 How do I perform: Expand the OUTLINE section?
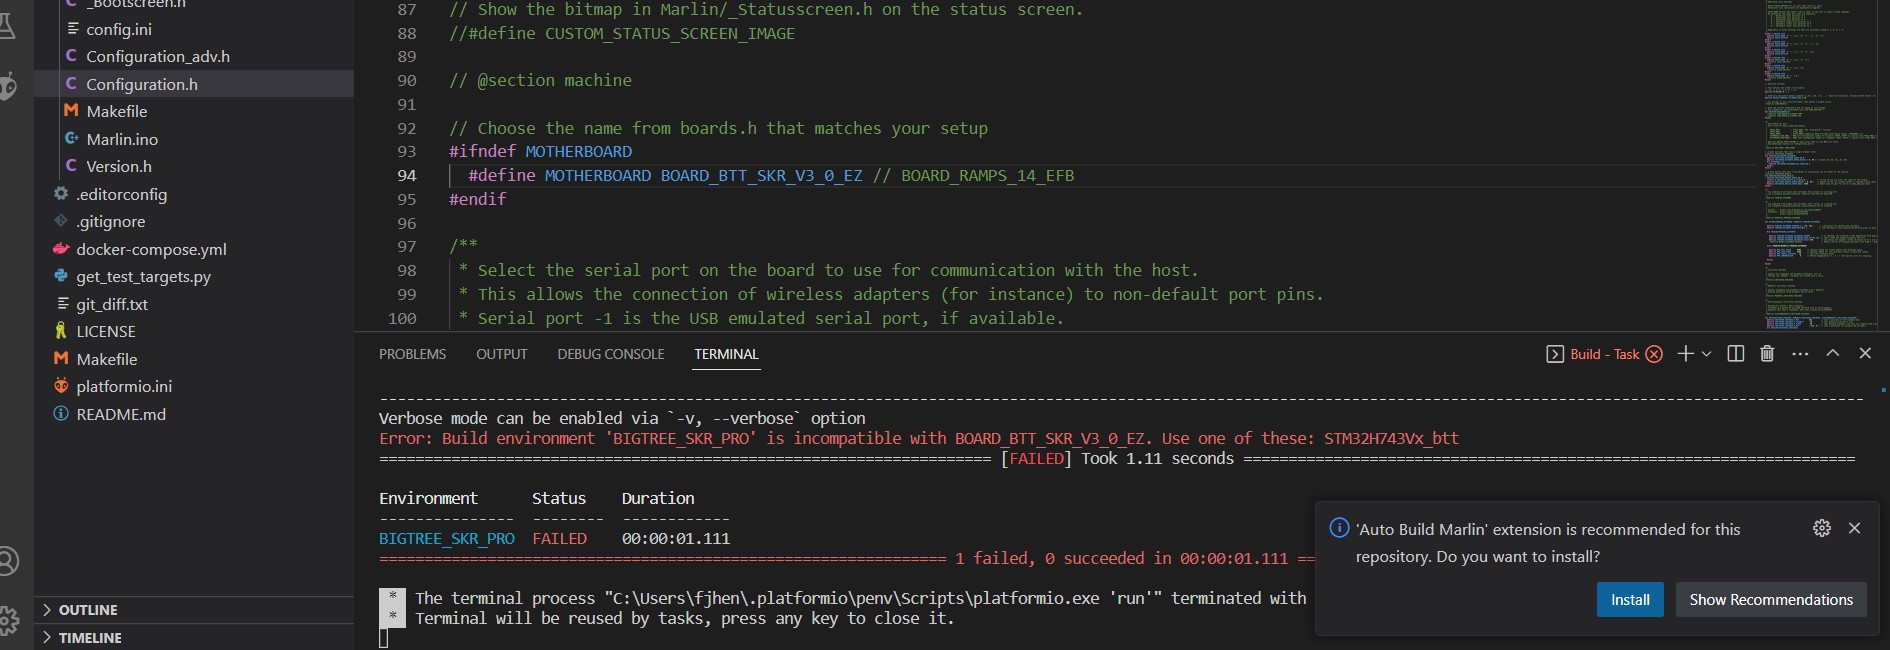coord(88,610)
